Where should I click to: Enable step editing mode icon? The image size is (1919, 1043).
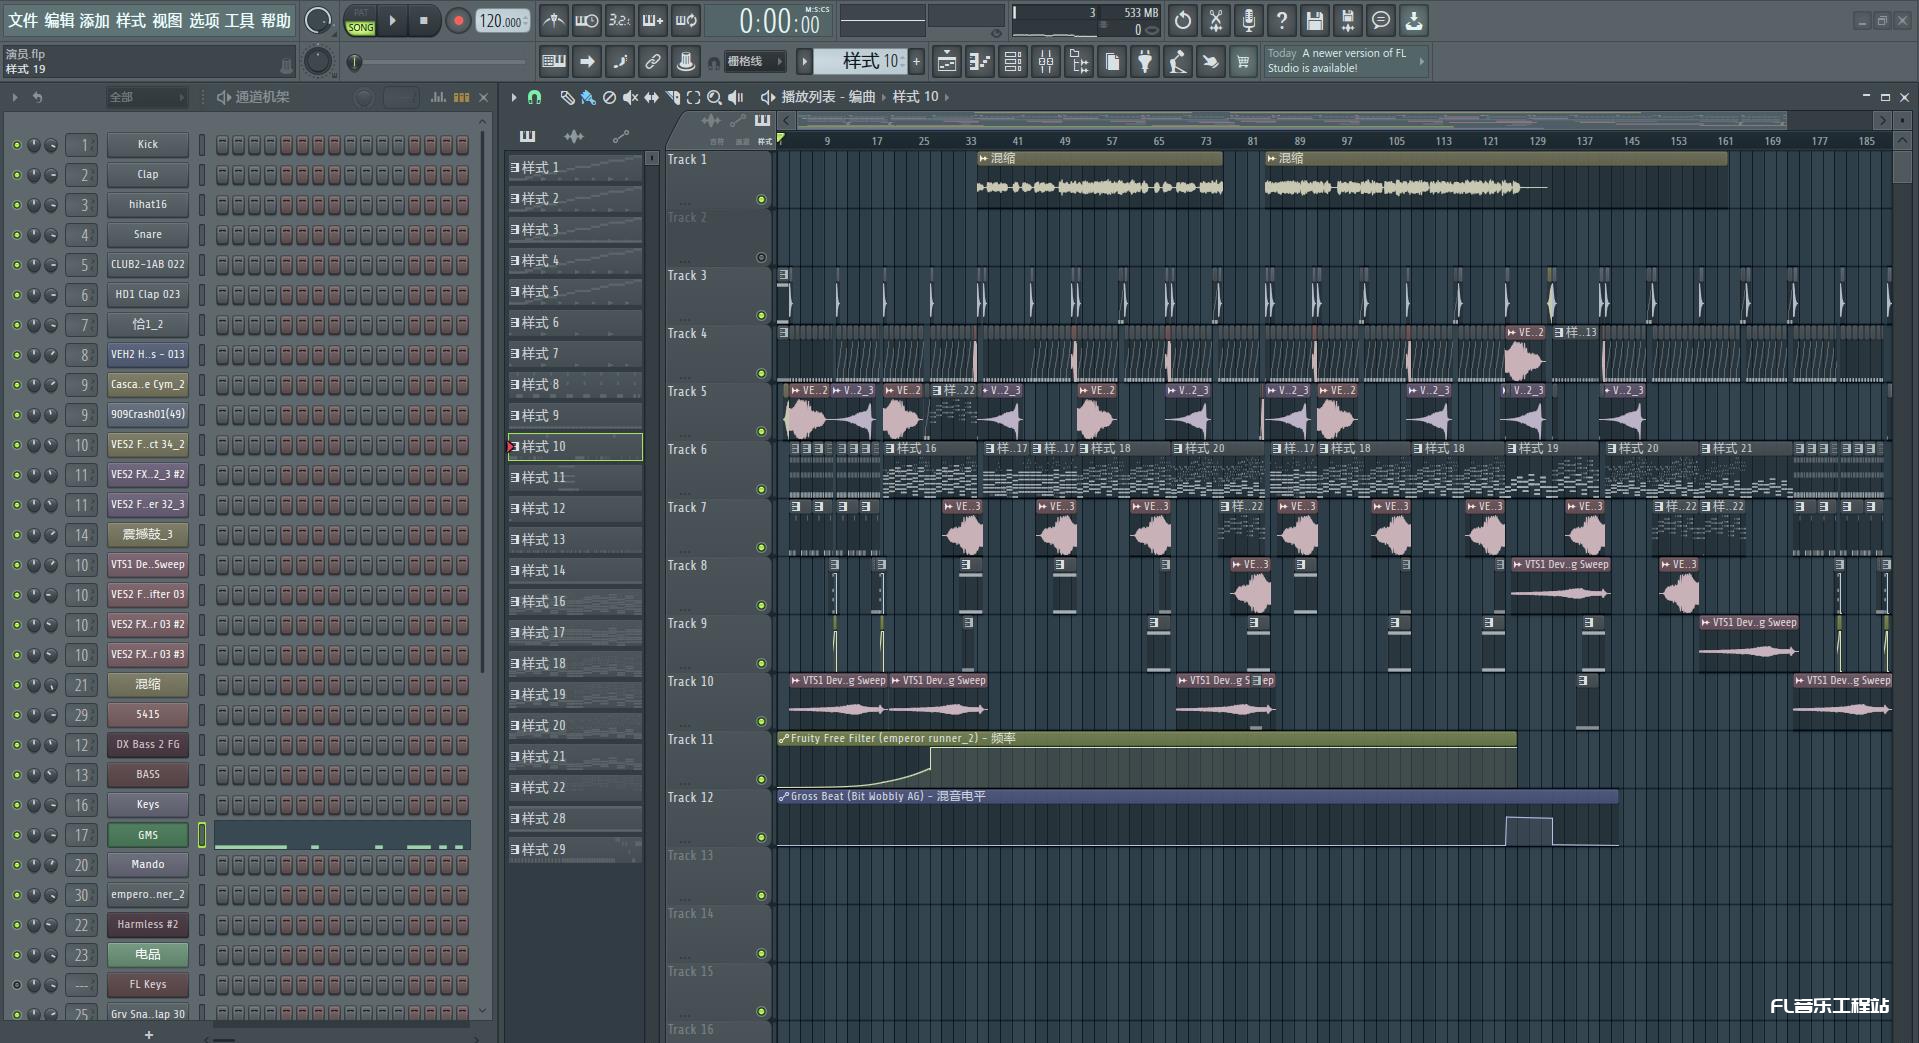[x=620, y=62]
